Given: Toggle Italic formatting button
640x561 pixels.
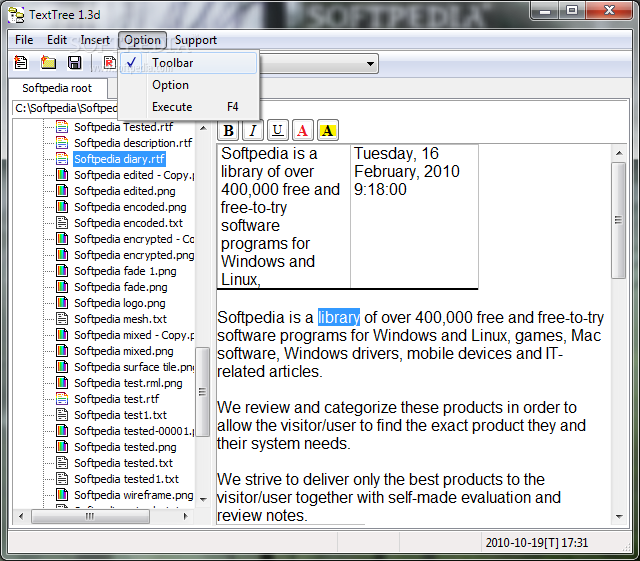Looking at the screenshot, I should tap(253, 131).
